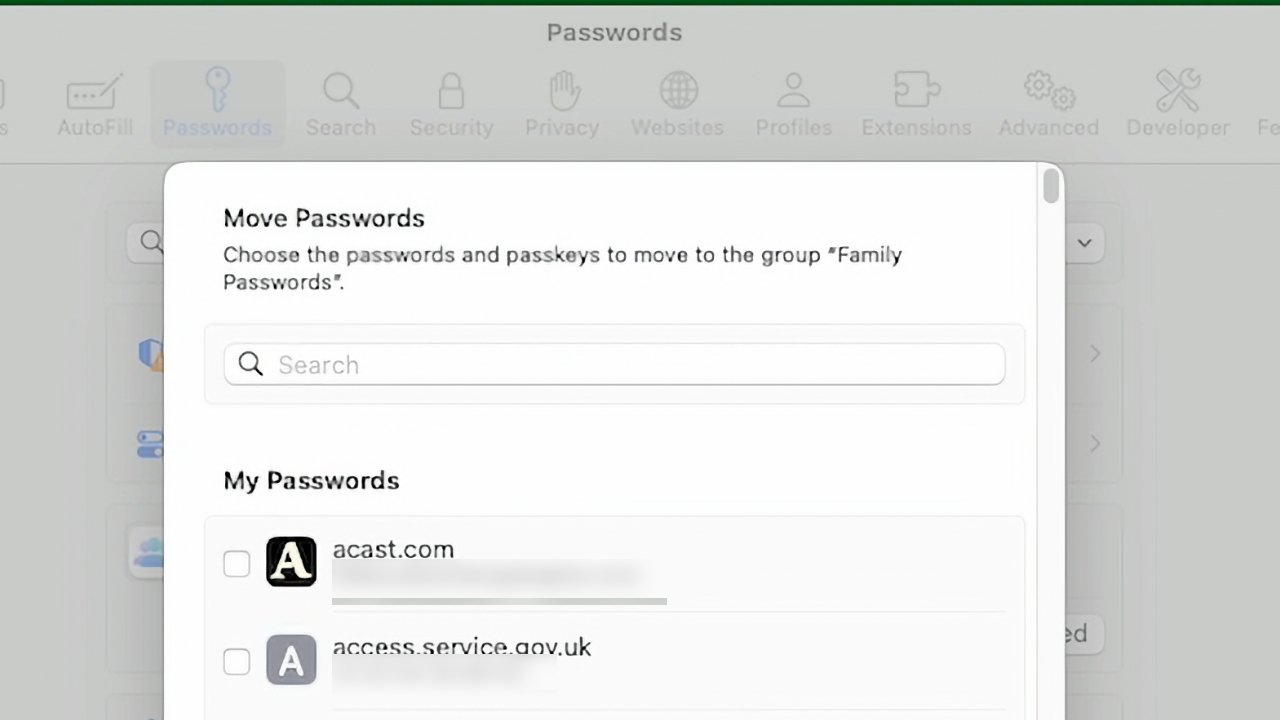Open the dropdown chevron behind the sheet
This screenshot has width=1280, height=720.
(x=1084, y=243)
